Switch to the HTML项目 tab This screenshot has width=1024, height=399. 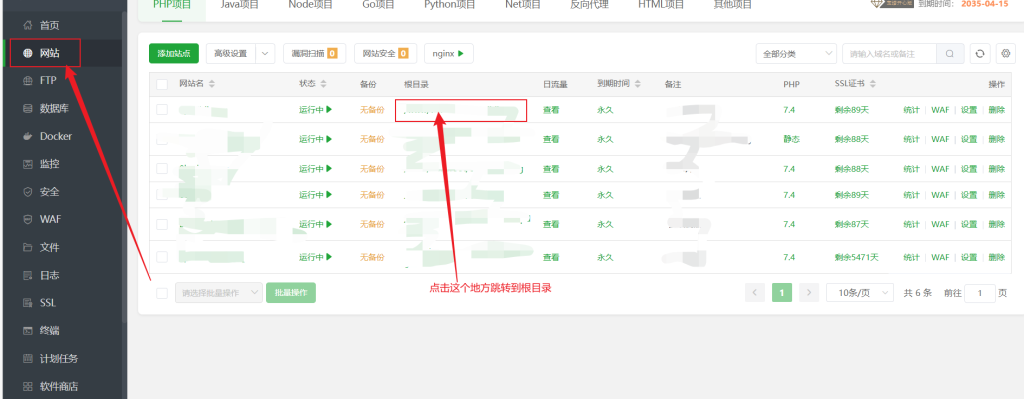coord(661,5)
